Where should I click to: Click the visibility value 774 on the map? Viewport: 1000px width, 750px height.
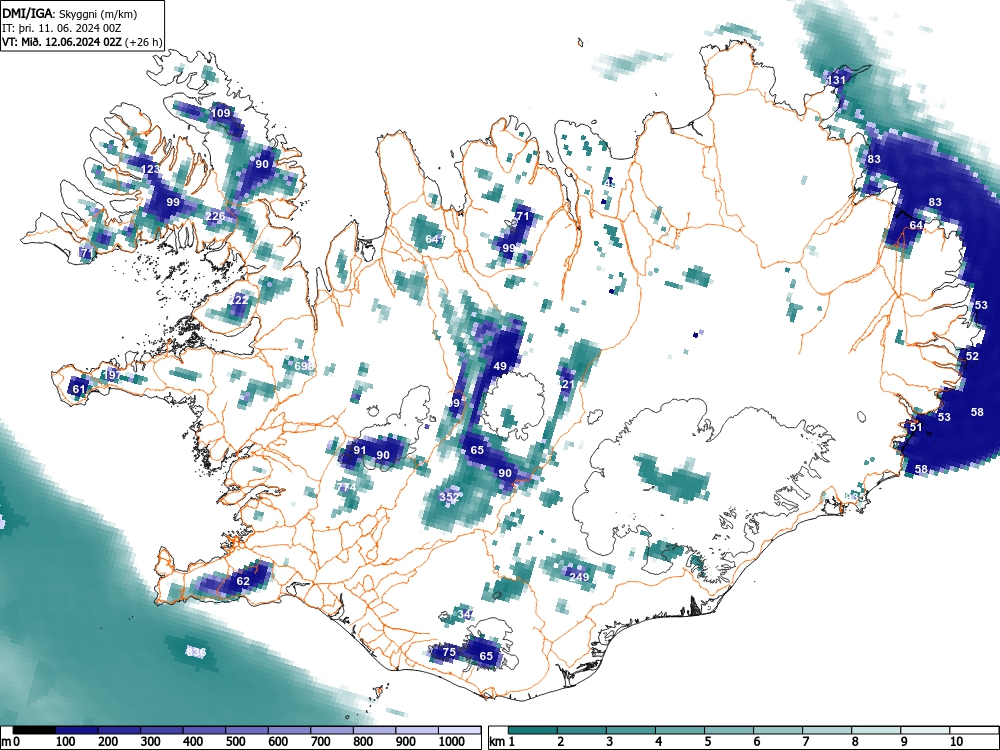pos(348,487)
